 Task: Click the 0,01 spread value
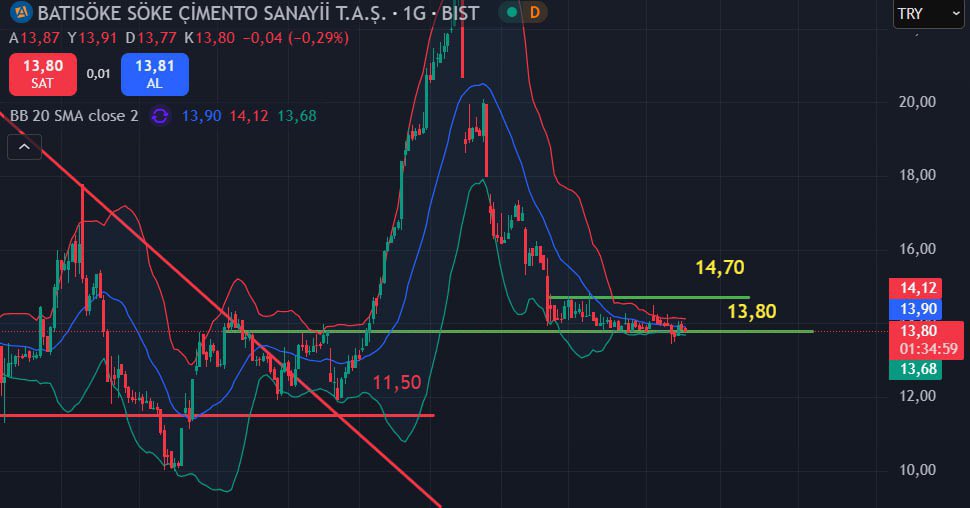pyautogui.click(x=98, y=74)
